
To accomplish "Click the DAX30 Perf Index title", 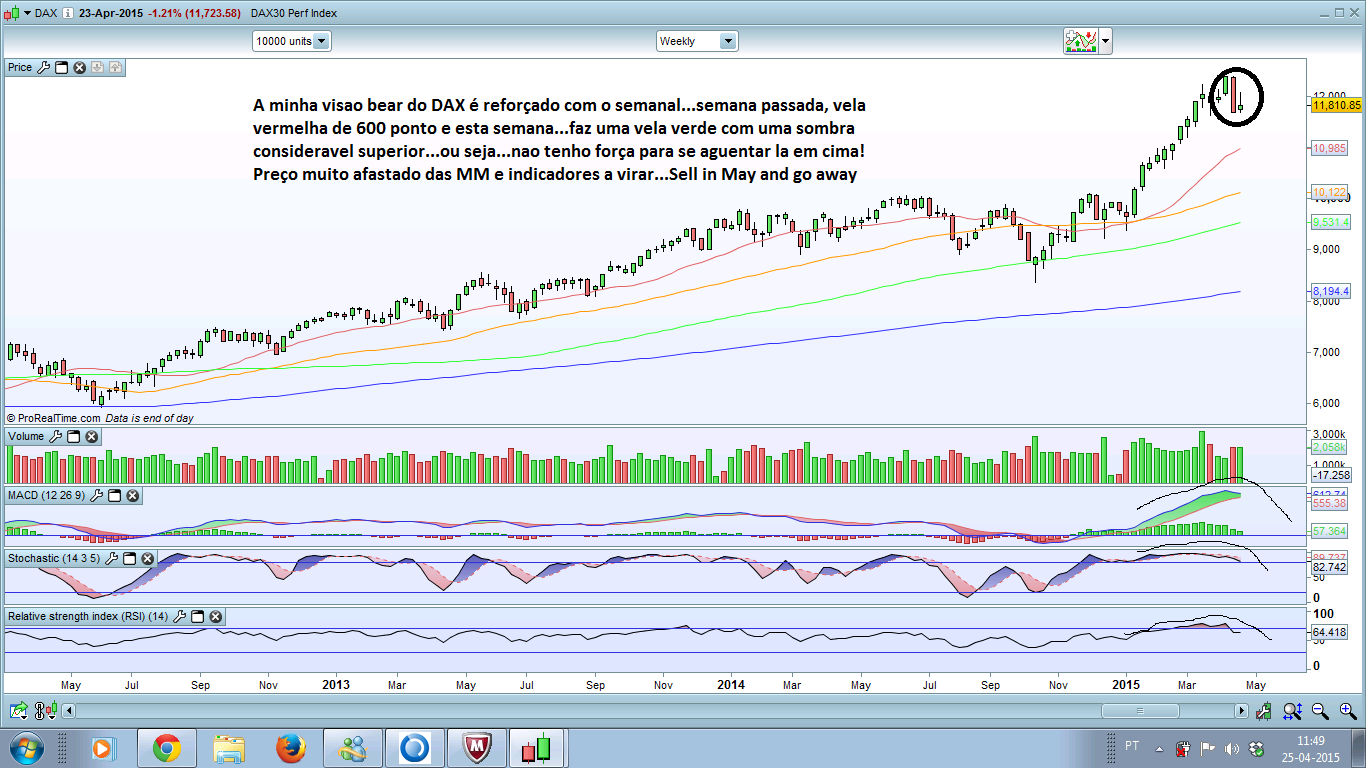I will click(x=294, y=13).
